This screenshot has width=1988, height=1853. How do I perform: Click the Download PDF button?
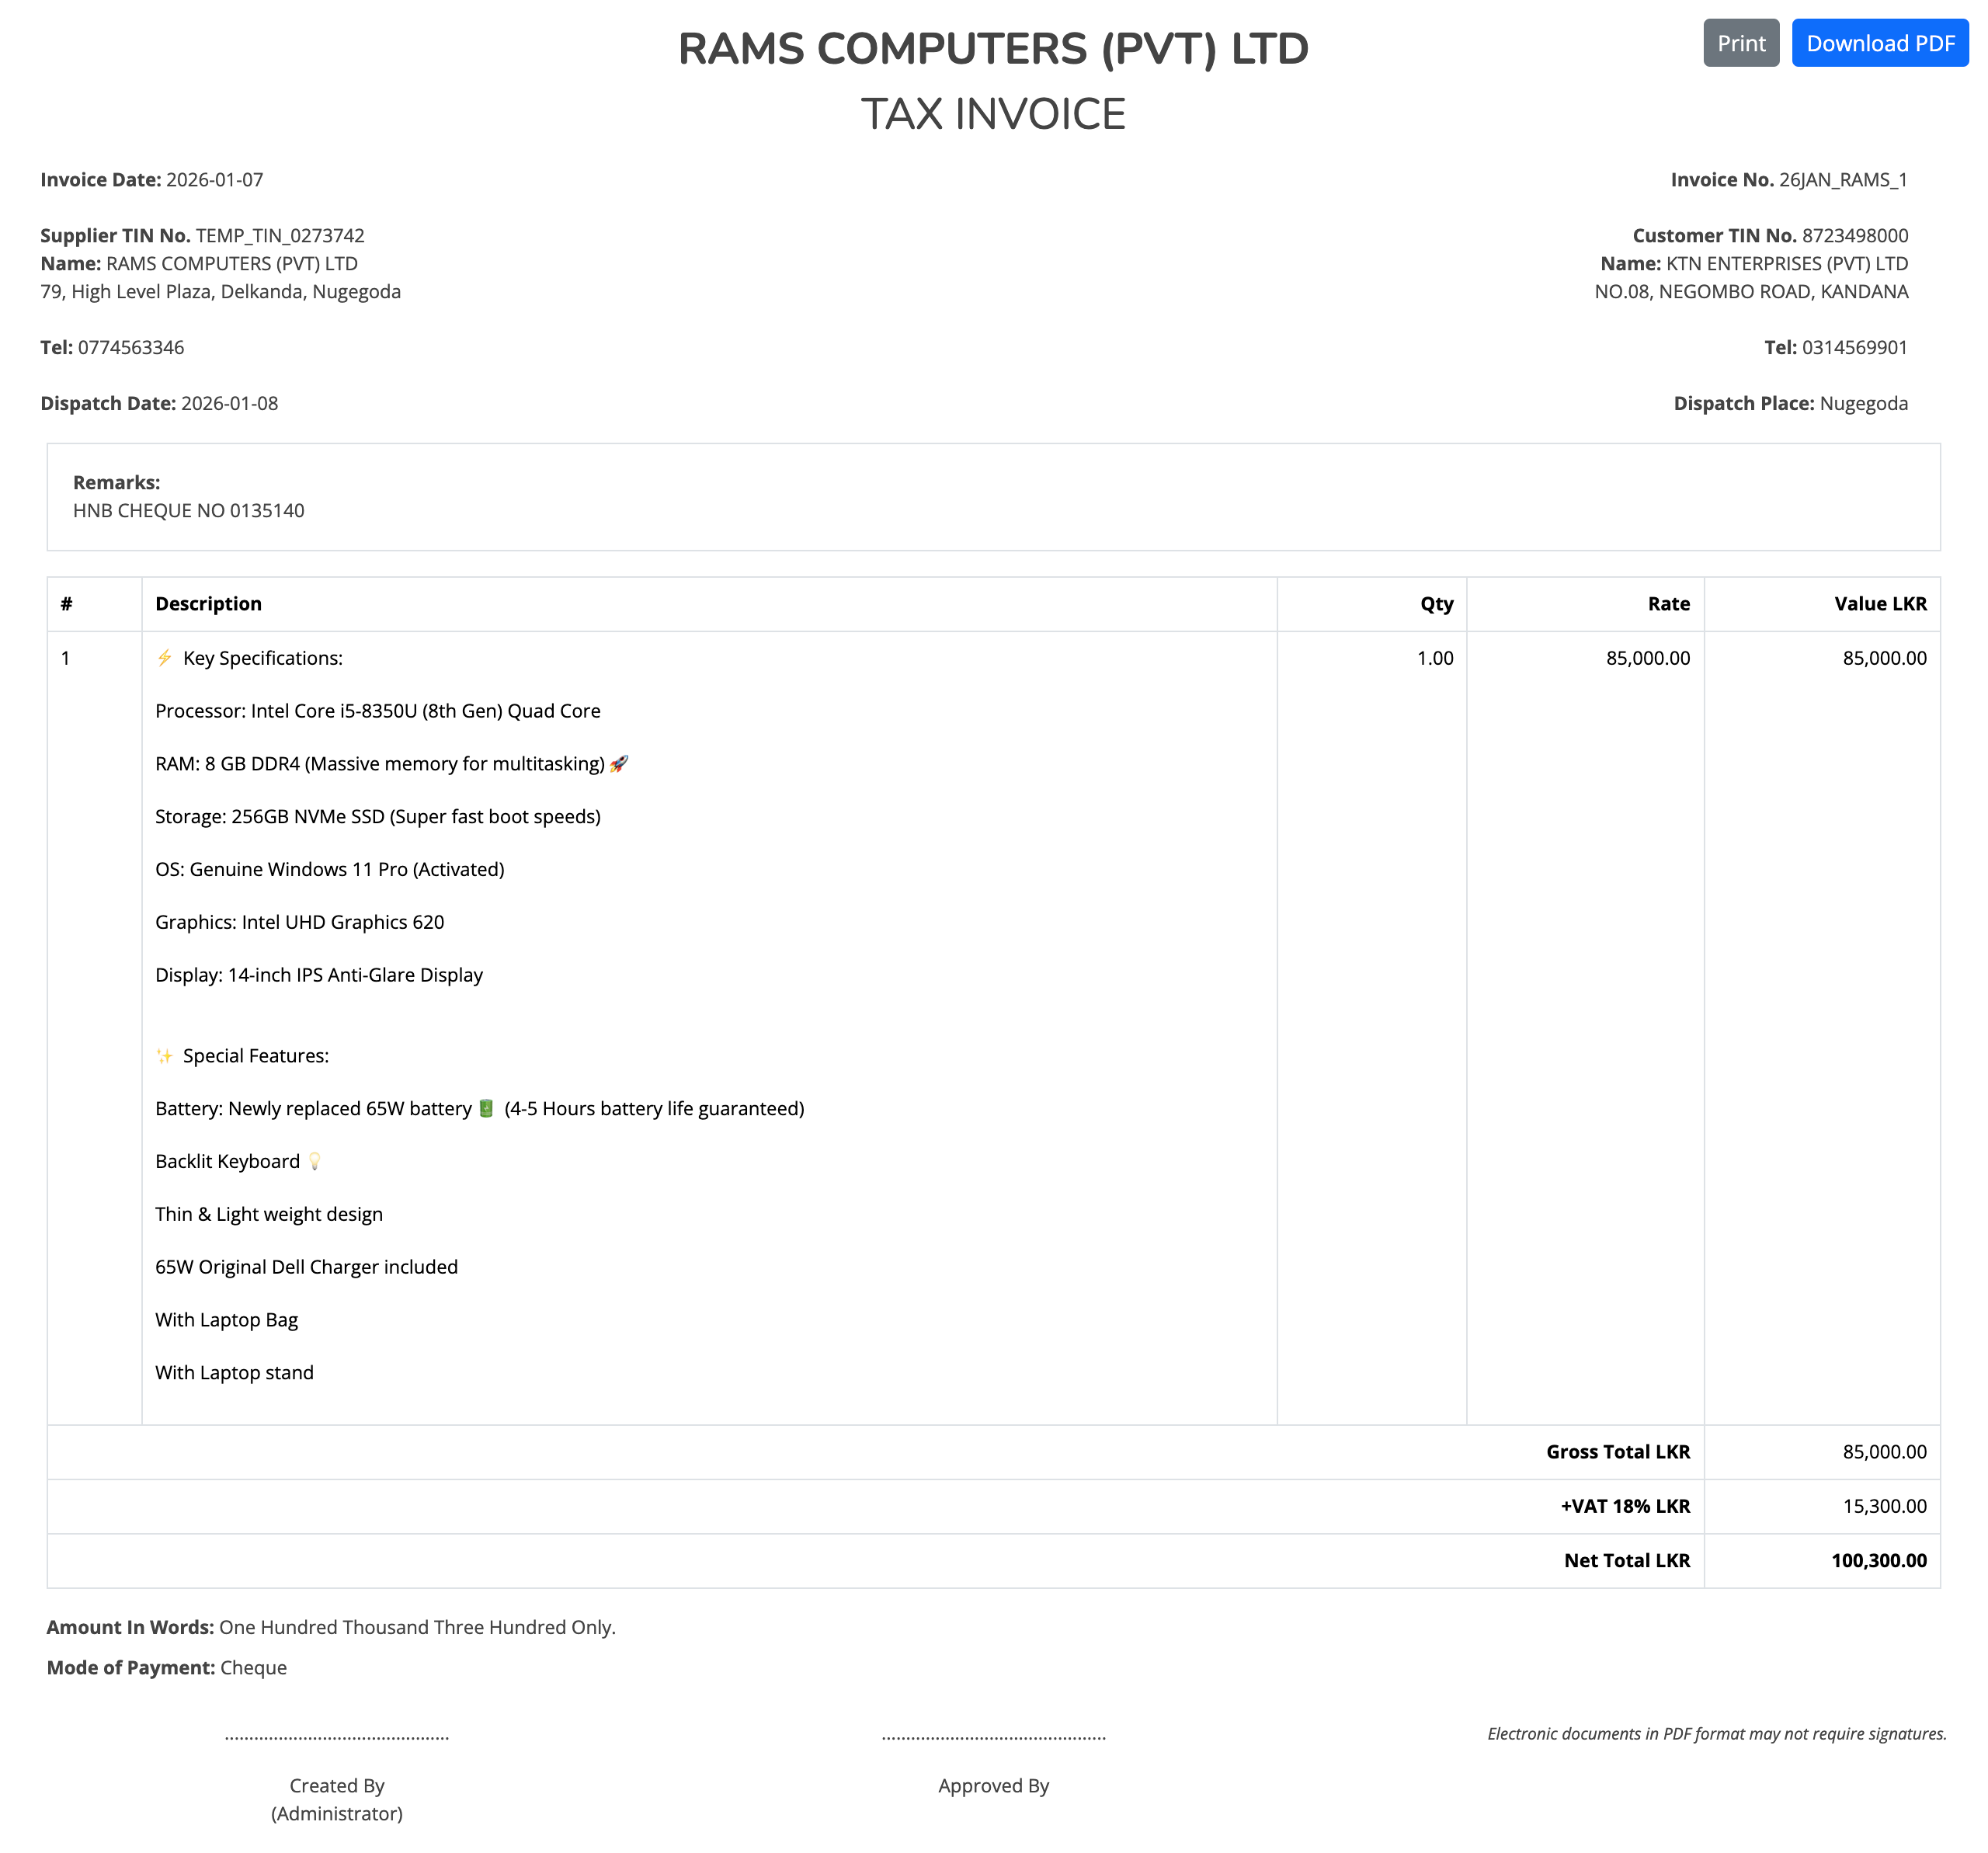1881,43
